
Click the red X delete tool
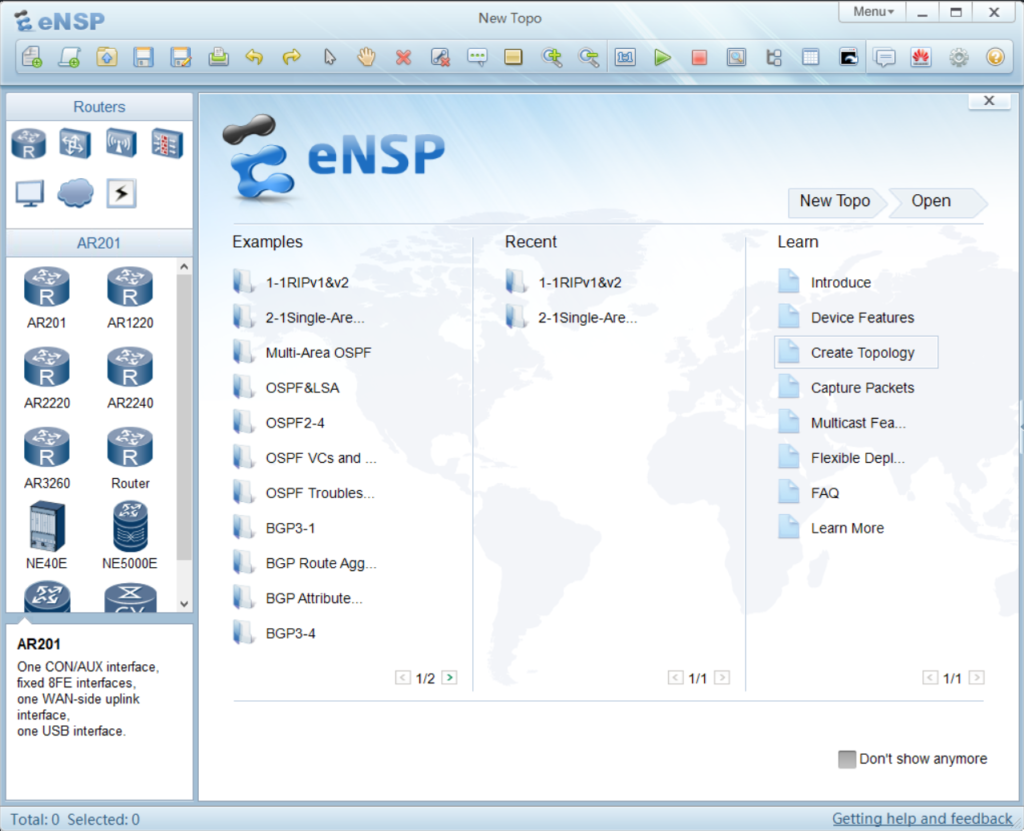pyautogui.click(x=404, y=57)
